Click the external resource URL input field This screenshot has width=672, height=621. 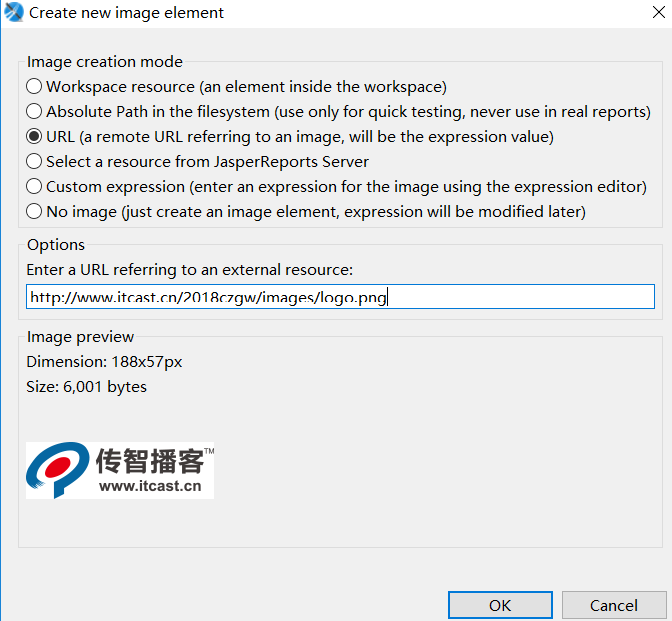click(x=340, y=297)
